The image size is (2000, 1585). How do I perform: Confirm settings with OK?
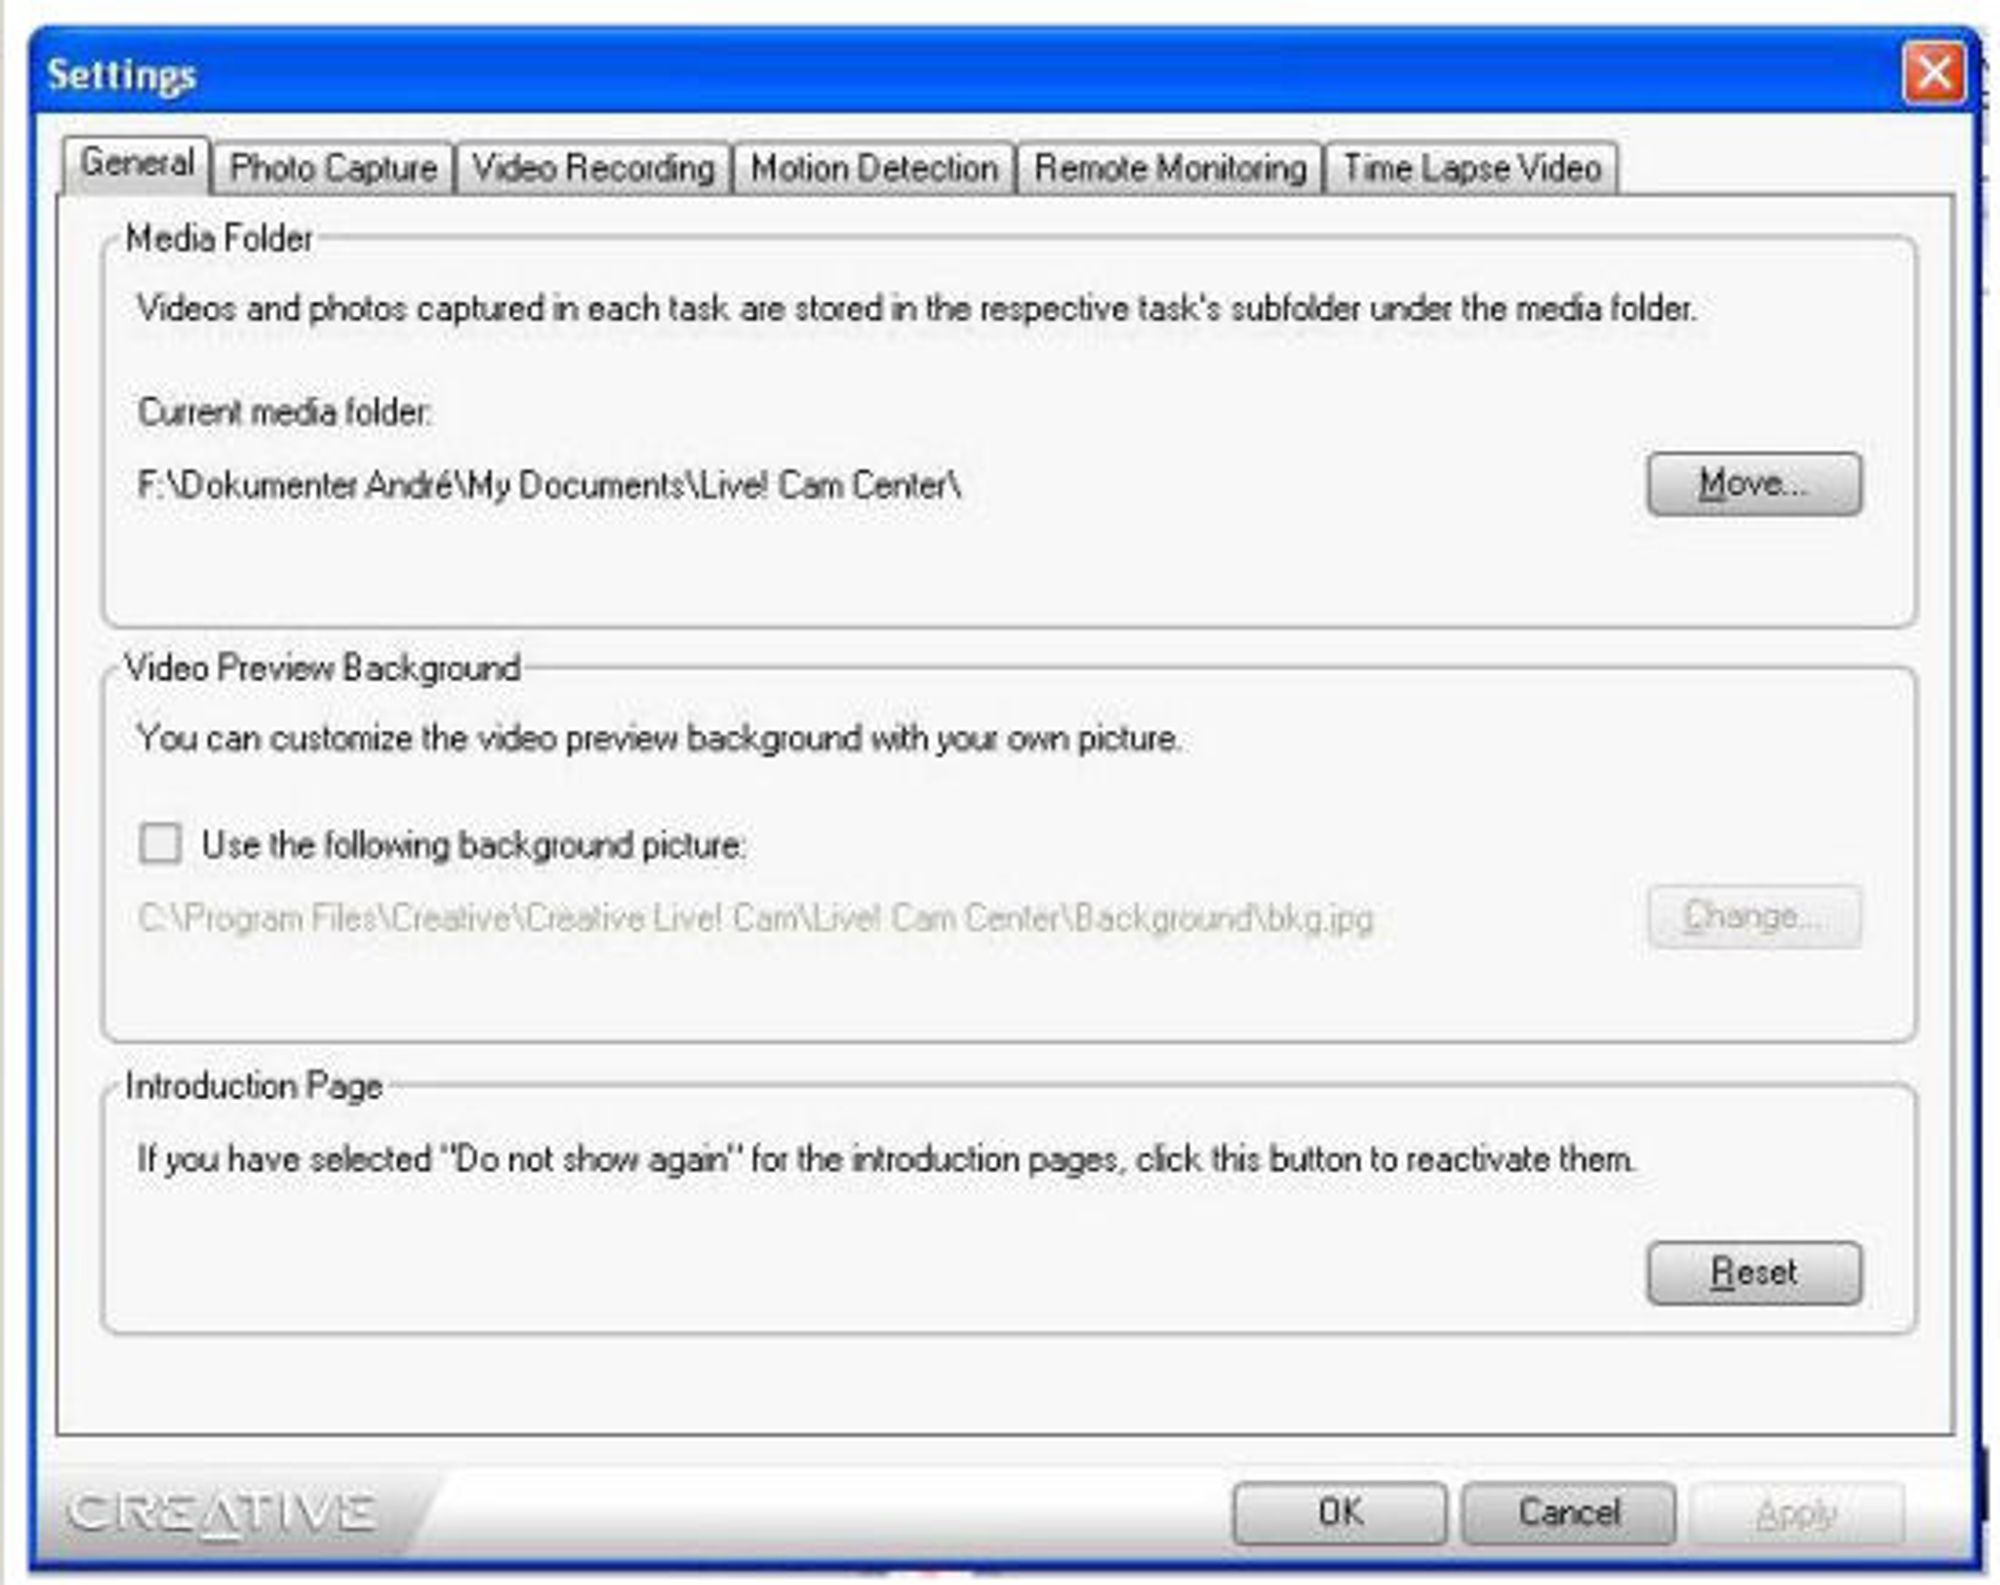pos(1339,1513)
